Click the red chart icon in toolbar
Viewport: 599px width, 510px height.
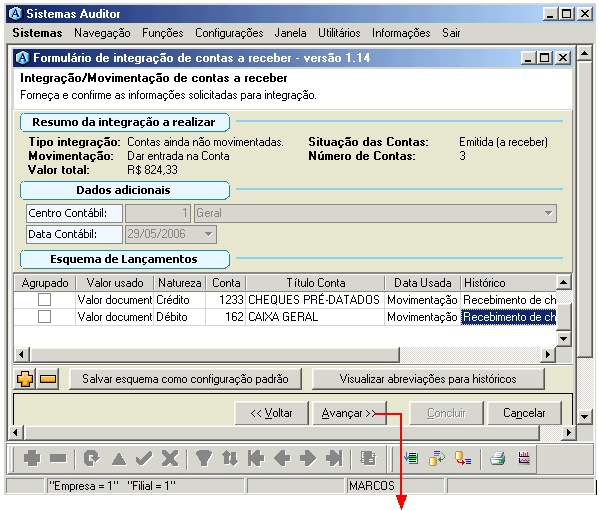coord(524,458)
